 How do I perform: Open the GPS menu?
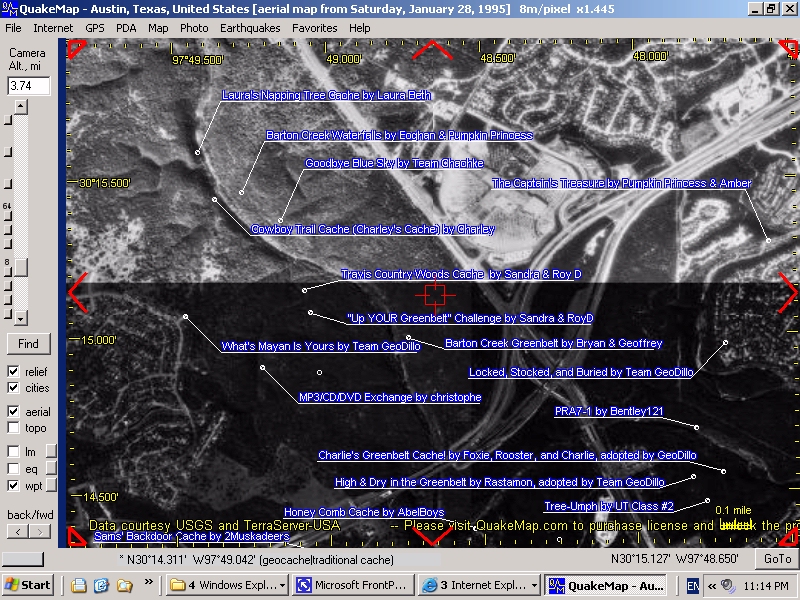[95, 28]
